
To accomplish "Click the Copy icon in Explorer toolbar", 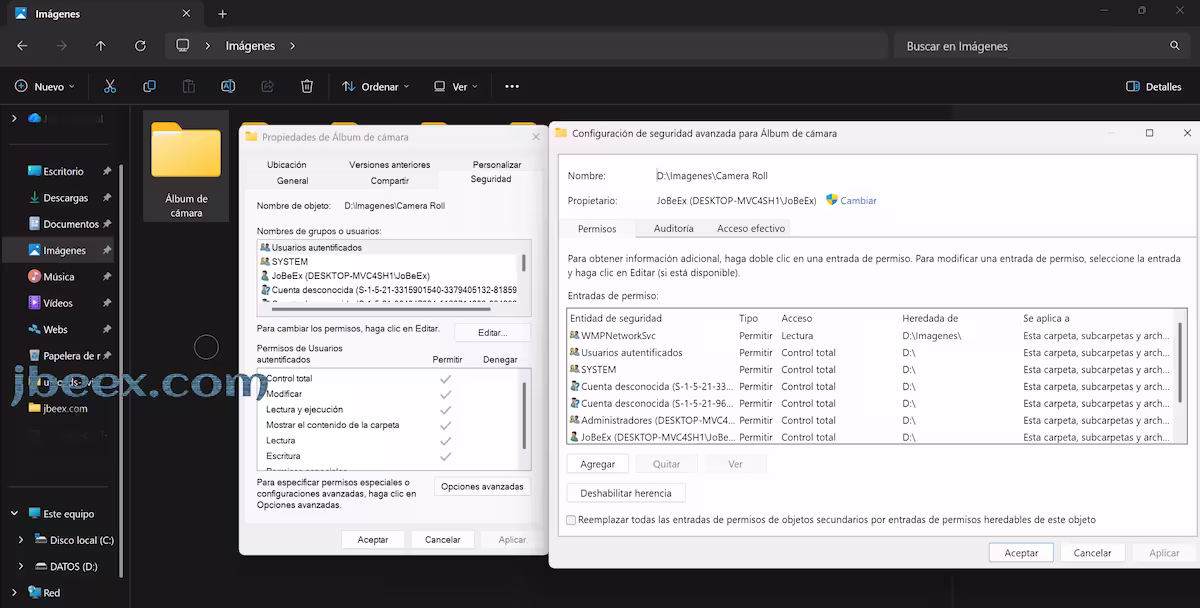I will tap(149, 87).
